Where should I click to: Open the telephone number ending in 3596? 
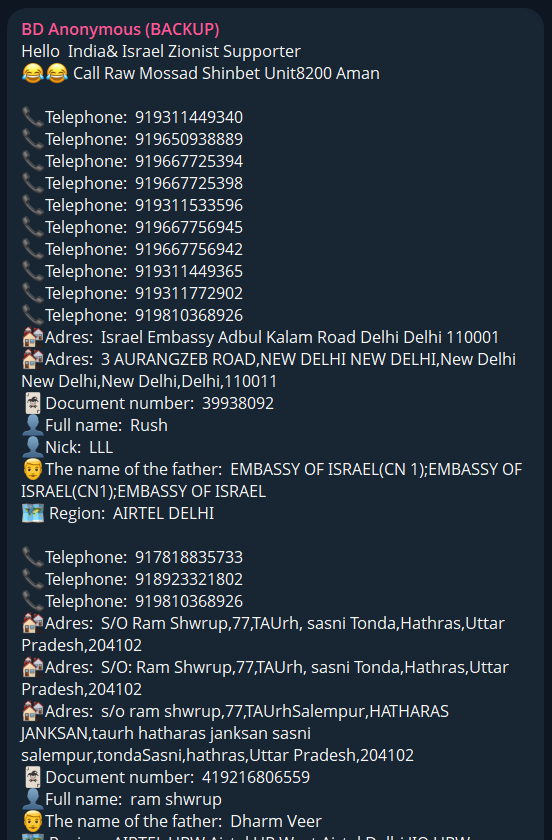tap(189, 205)
